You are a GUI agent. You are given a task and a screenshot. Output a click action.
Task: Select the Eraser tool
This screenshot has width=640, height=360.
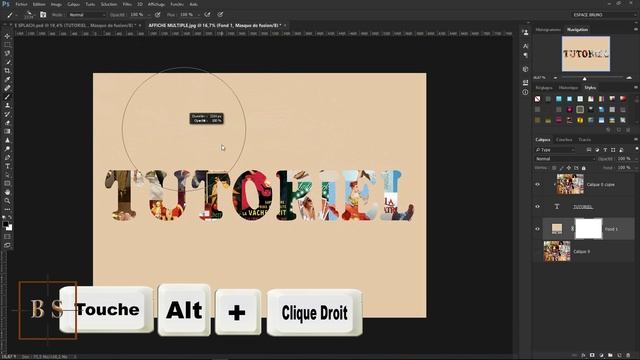tap(7, 123)
